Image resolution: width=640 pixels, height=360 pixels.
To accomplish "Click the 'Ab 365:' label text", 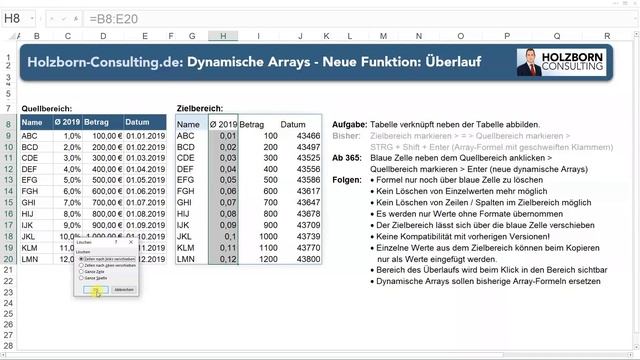I will click(347, 158).
